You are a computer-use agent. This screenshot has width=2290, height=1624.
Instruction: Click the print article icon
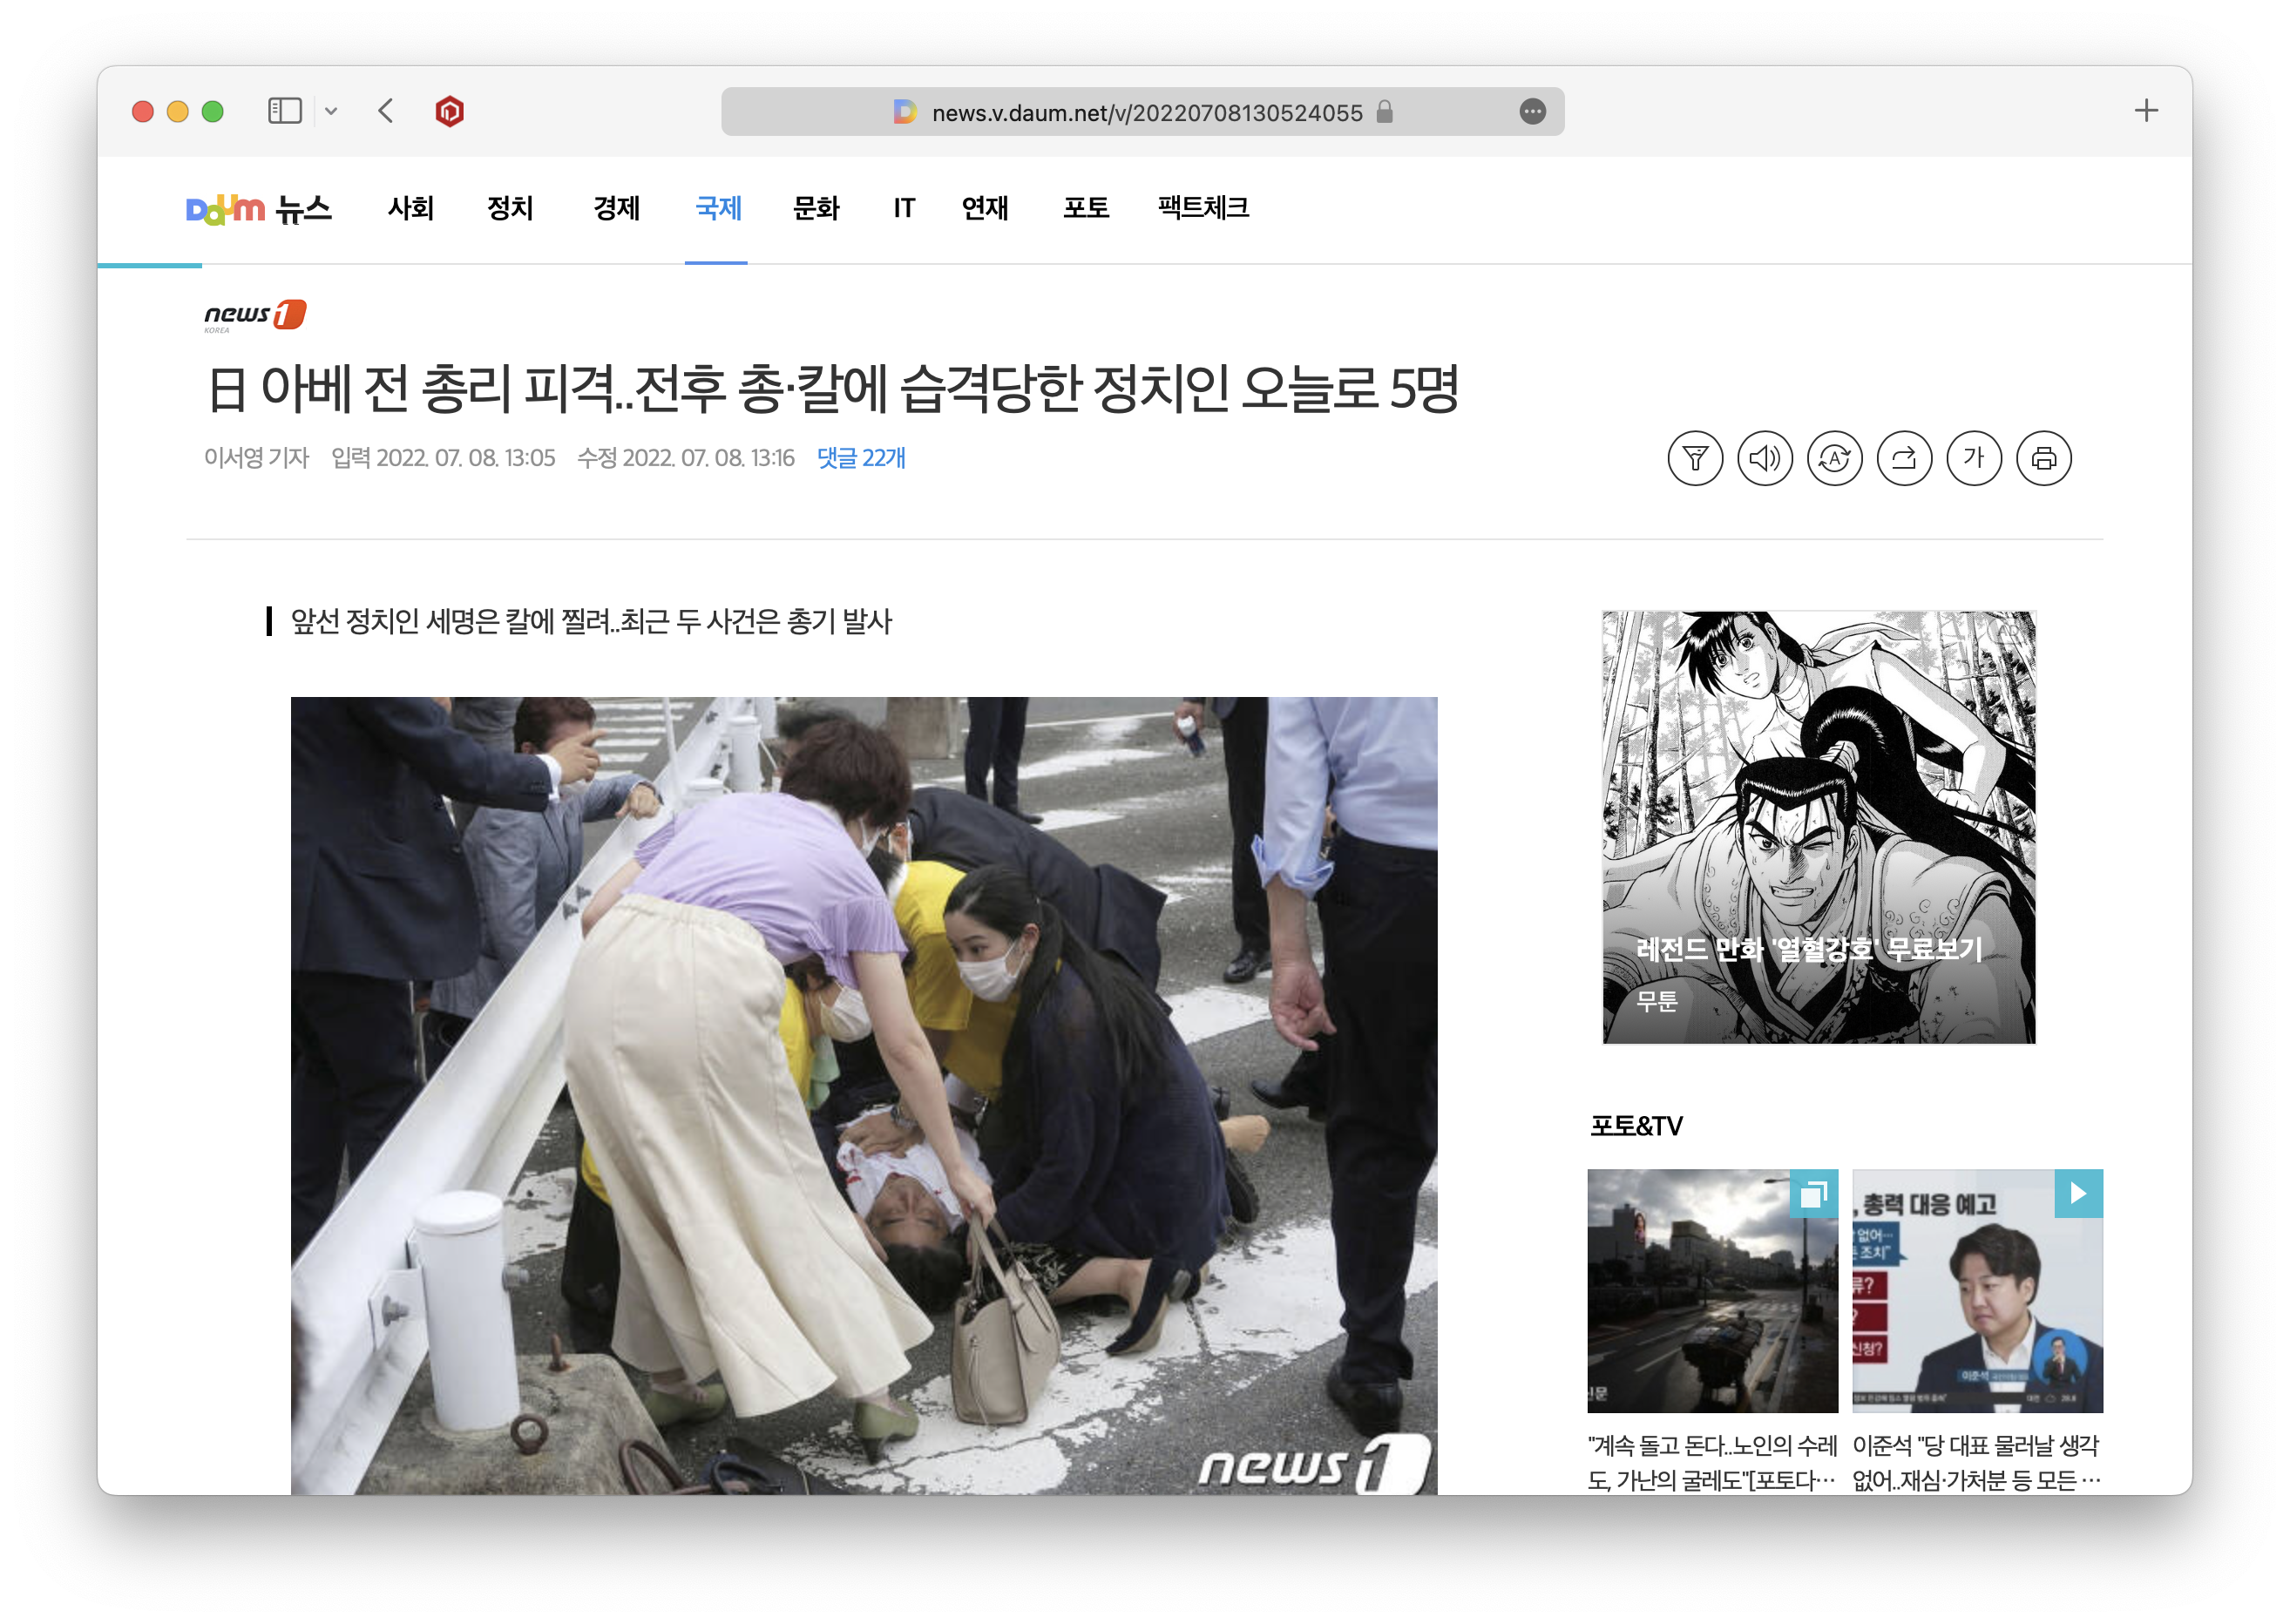tap(2044, 458)
